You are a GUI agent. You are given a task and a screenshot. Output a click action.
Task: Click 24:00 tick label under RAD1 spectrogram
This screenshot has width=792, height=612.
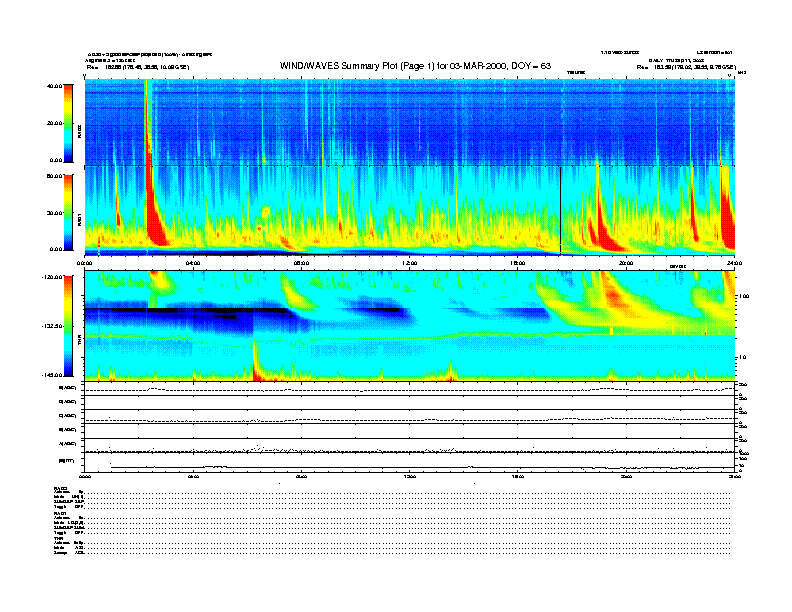tap(734, 263)
